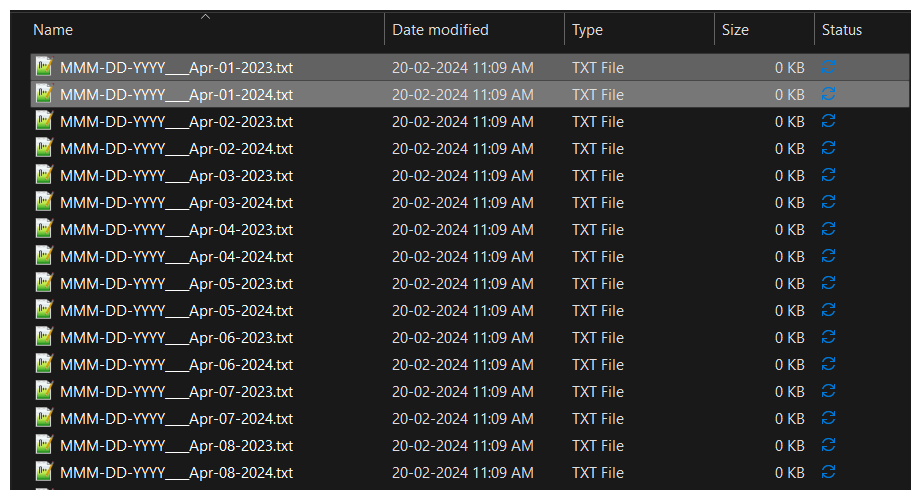The height and width of the screenshot is (500, 921).
Task: Sort files by the Type column
Action: click(x=587, y=30)
